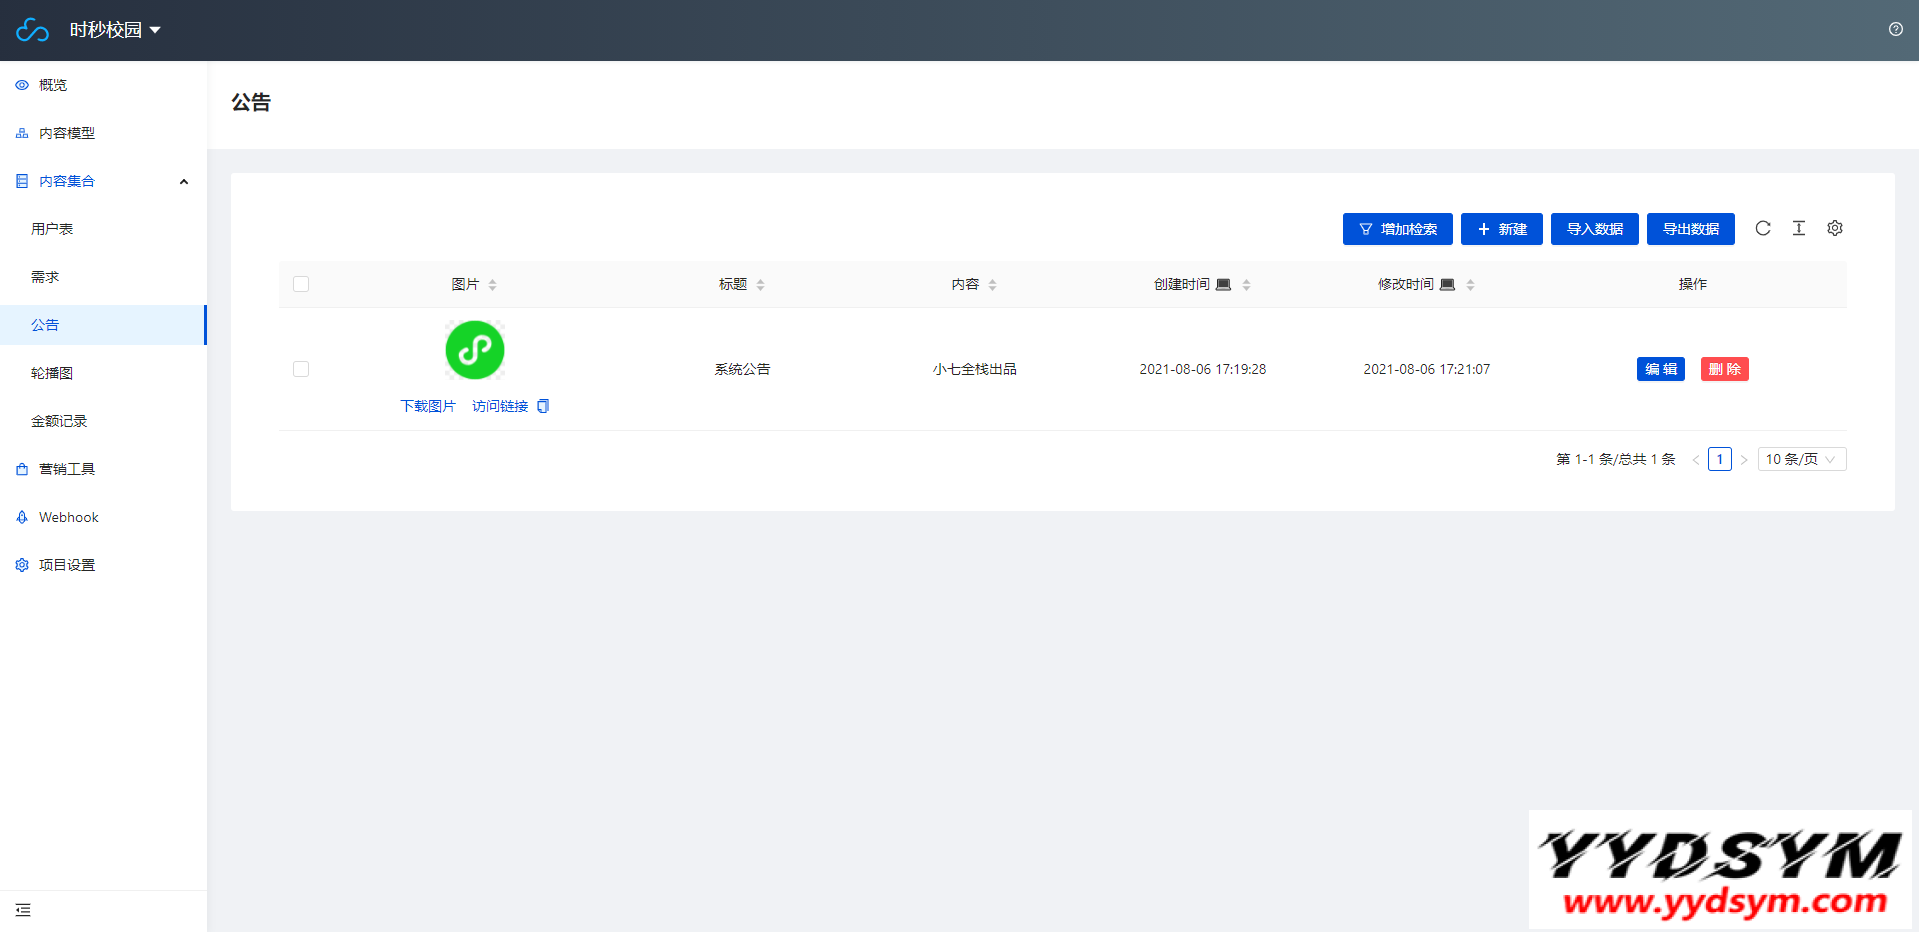Viewport: 1919px width, 932px height.
Task: Click the 新建 button
Action: [x=1501, y=229]
